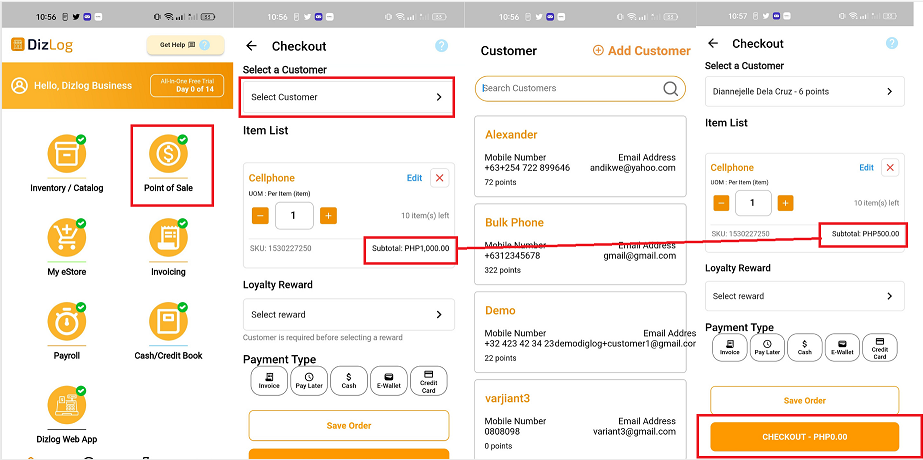
Task: Click Subtotal: PHP1,000.00 text
Action: coord(410,249)
